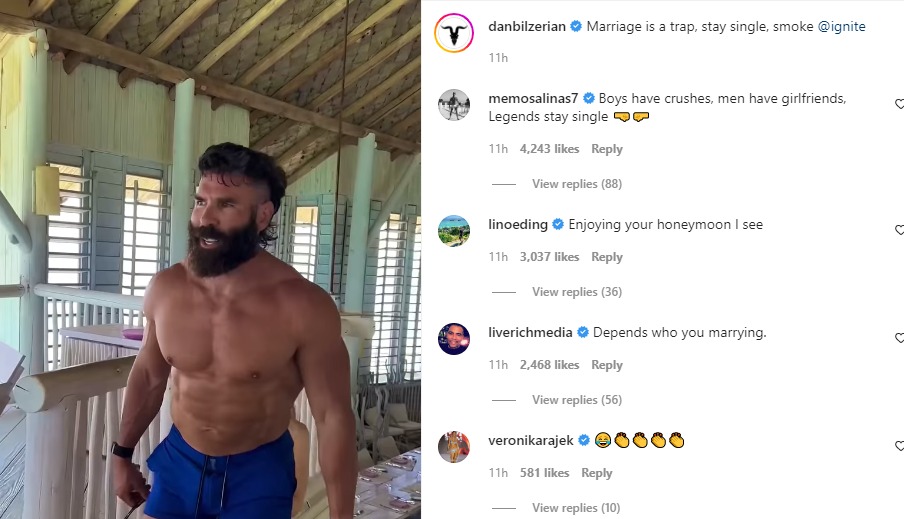Reply to memosalinas7's comment
Image resolution: width=904 pixels, height=519 pixels.
coord(606,149)
